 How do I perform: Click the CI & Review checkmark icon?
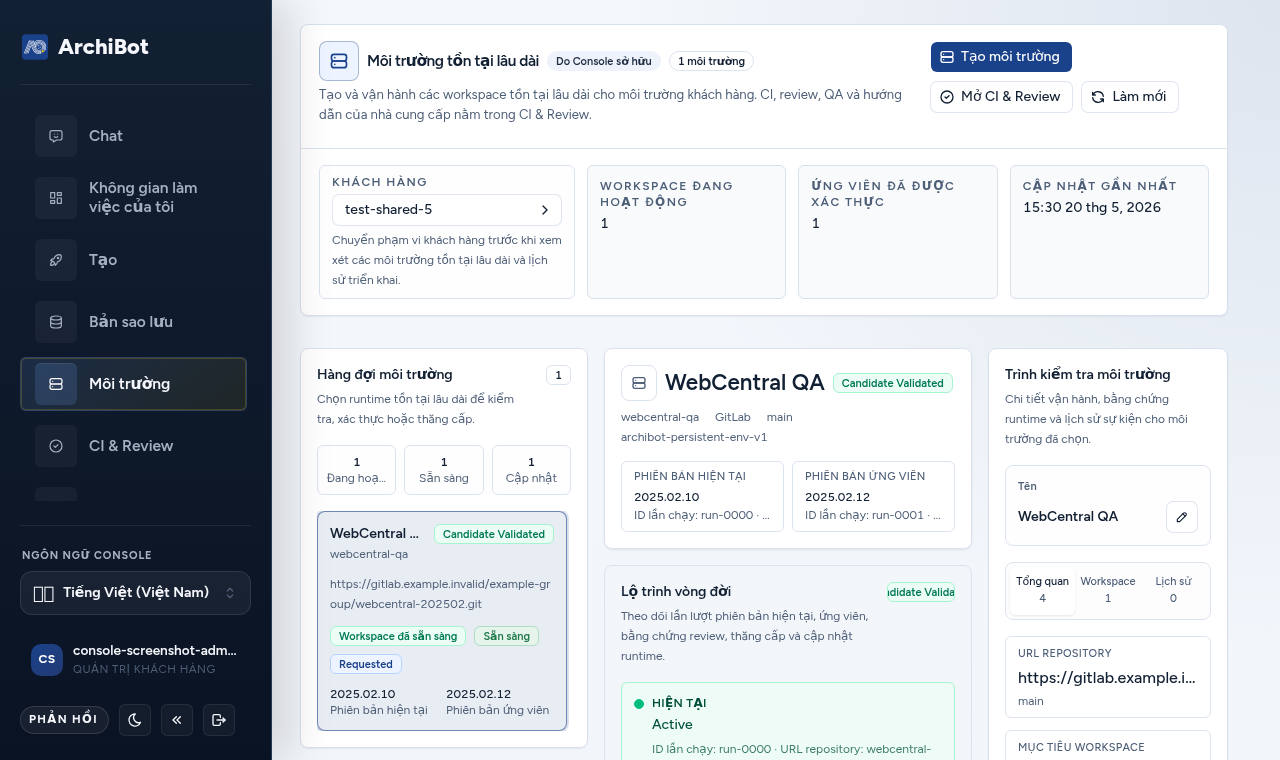pyautogui.click(x=56, y=446)
